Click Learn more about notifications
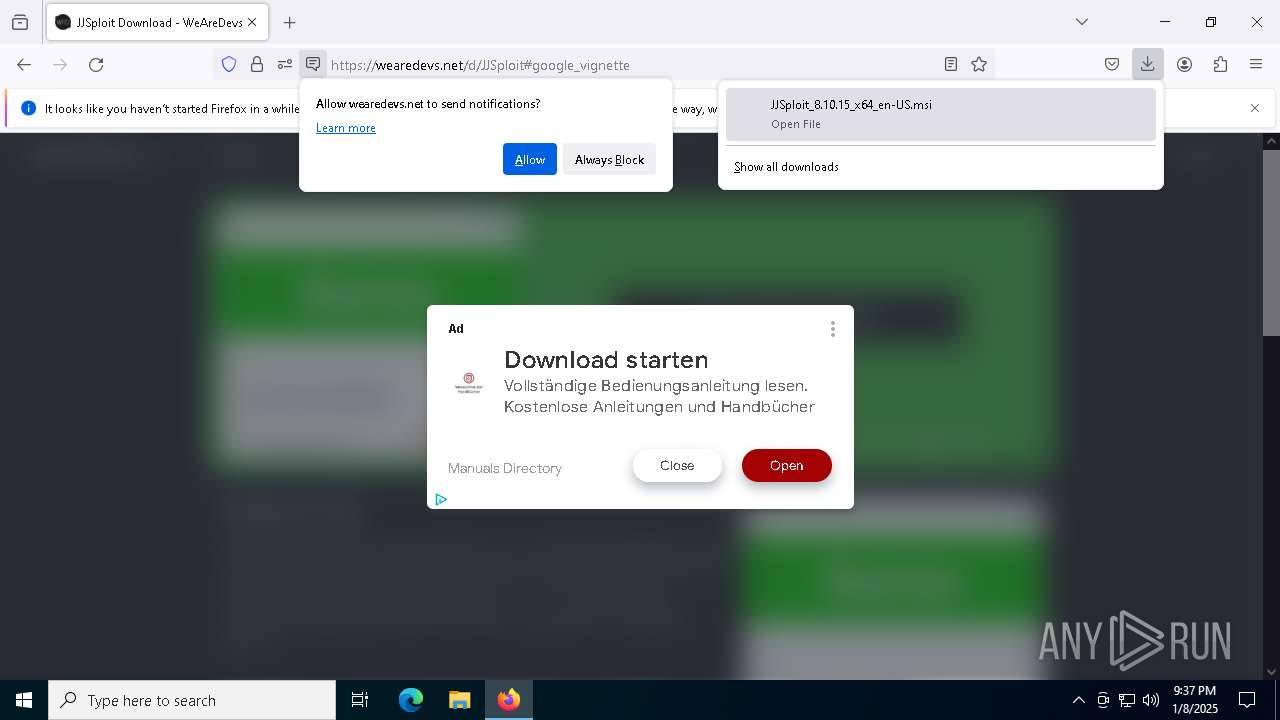Screen dimensions: 1280x720 tap(346, 128)
